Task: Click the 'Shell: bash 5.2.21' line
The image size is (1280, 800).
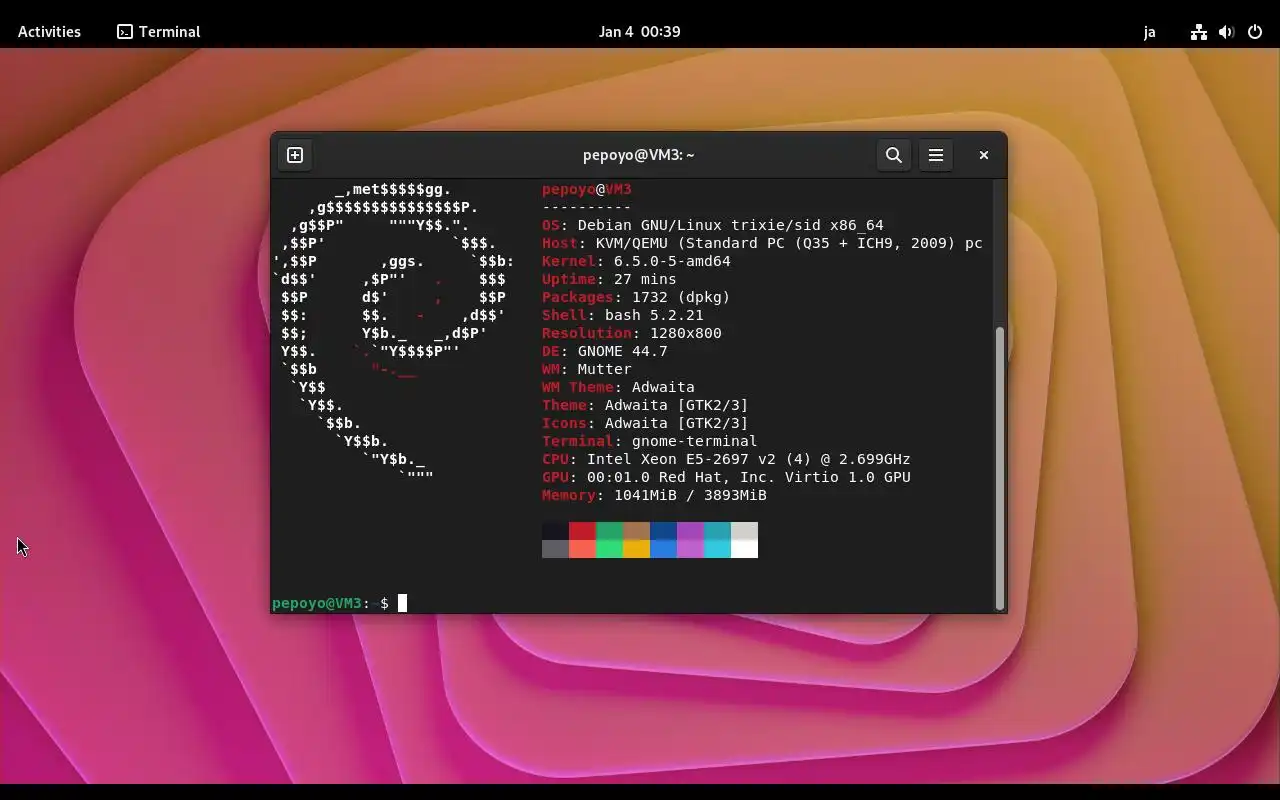Action: [x=623, y=315]
